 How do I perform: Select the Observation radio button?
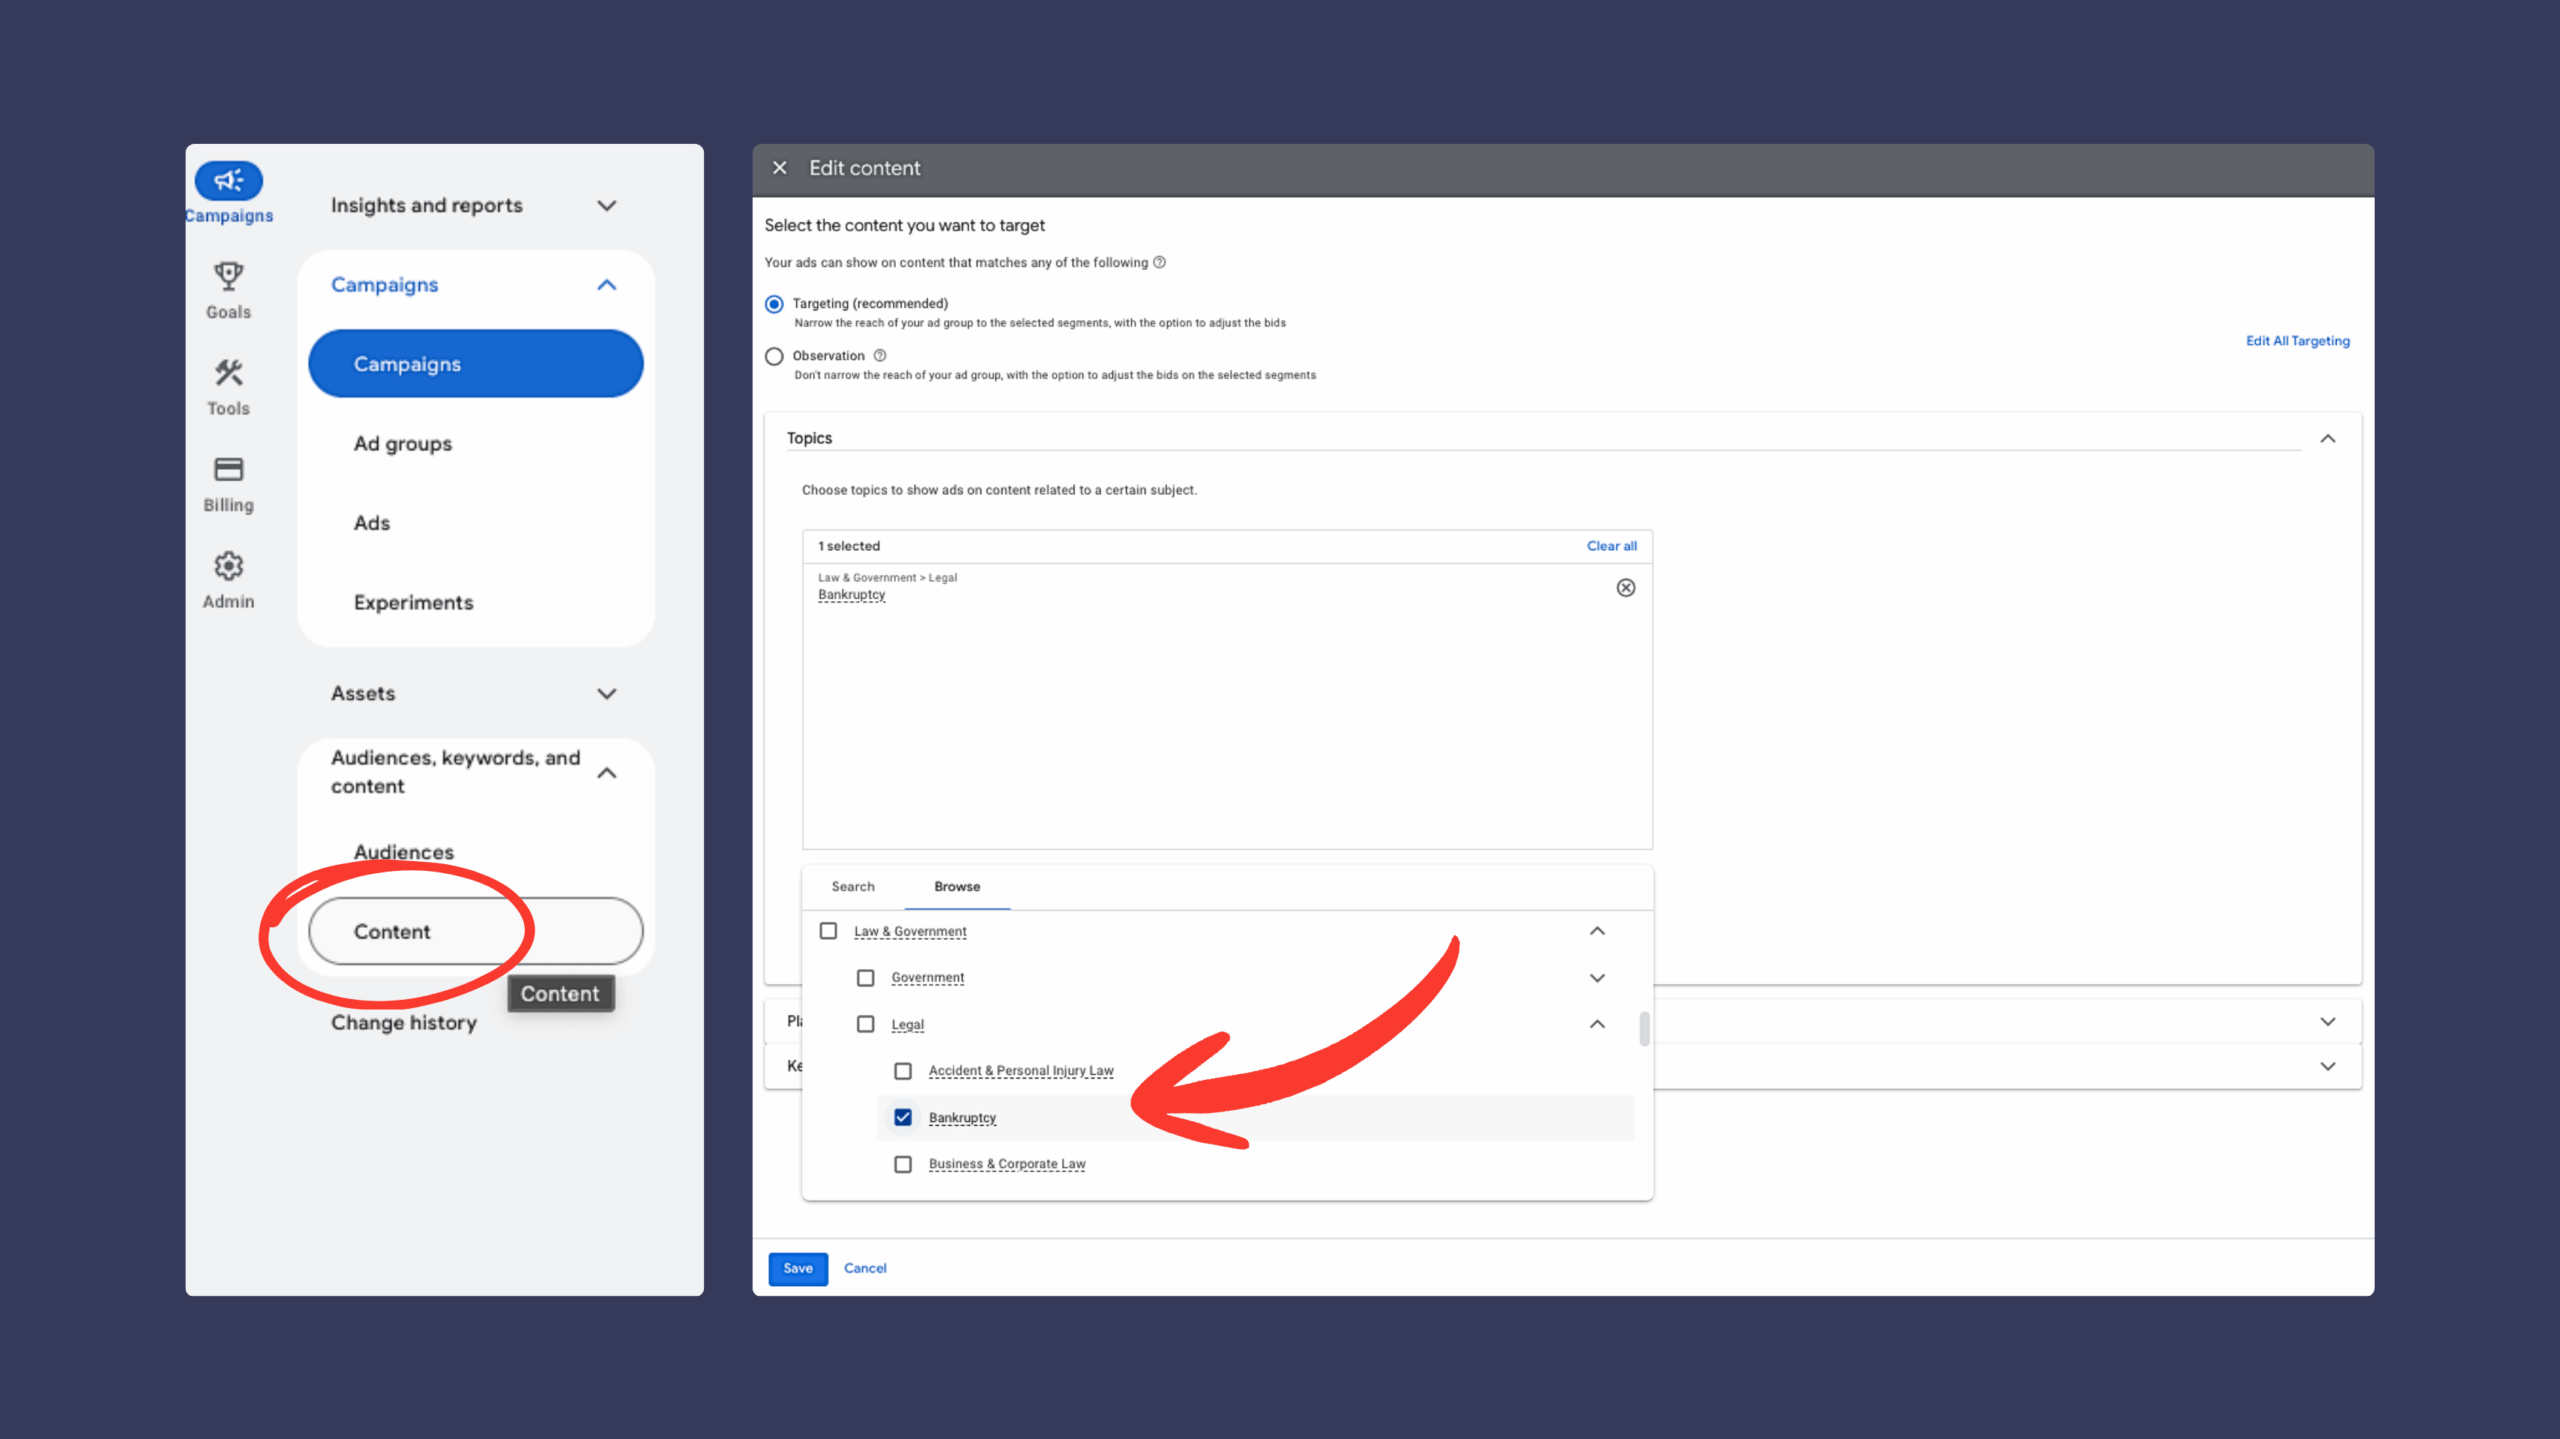pos(774,356)
